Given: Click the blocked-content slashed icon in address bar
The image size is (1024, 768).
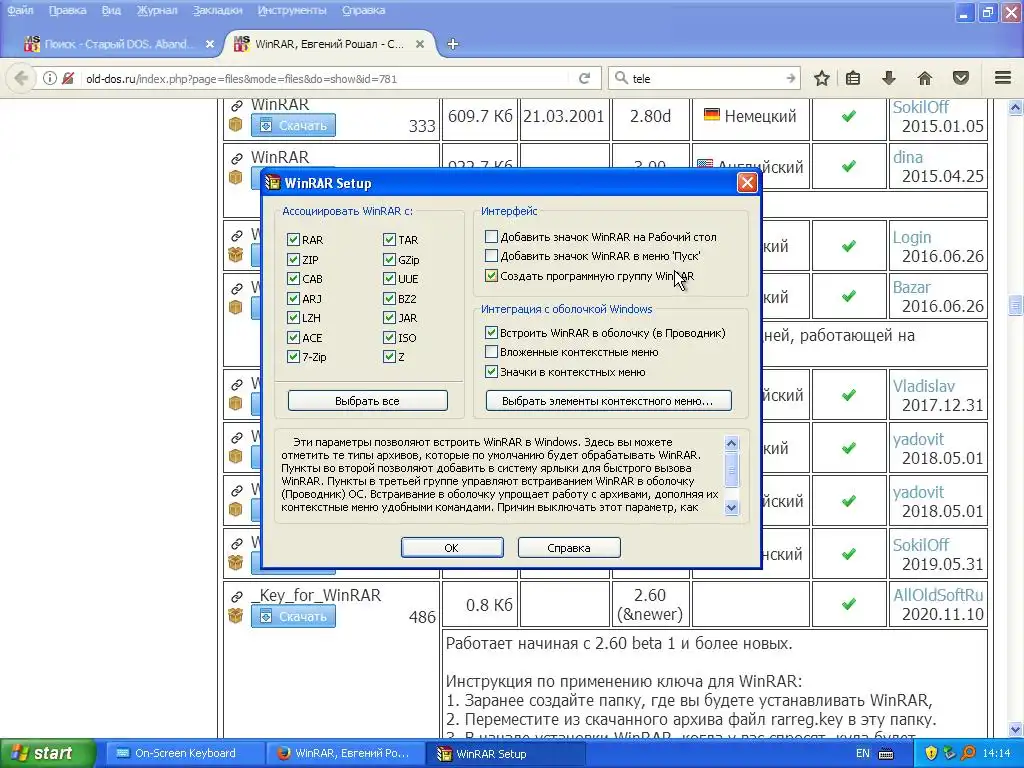Looking at the screenshot, I should [68, 78].
